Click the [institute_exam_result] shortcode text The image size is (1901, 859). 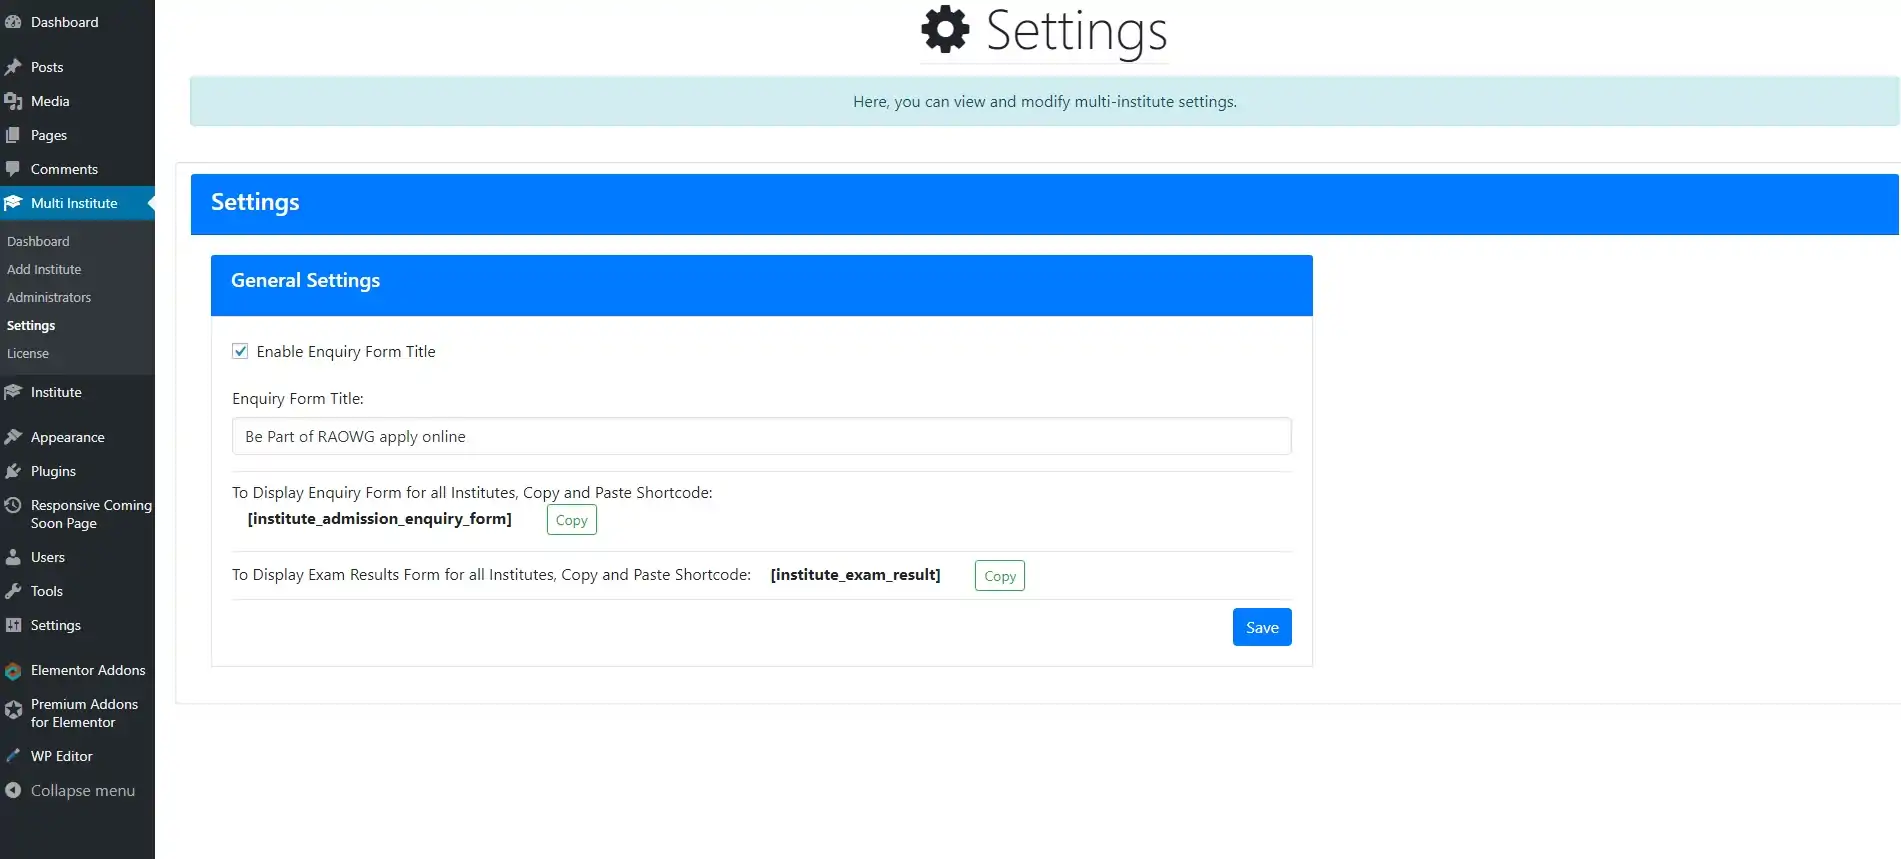pyautogui.click(x=856, y=575)
